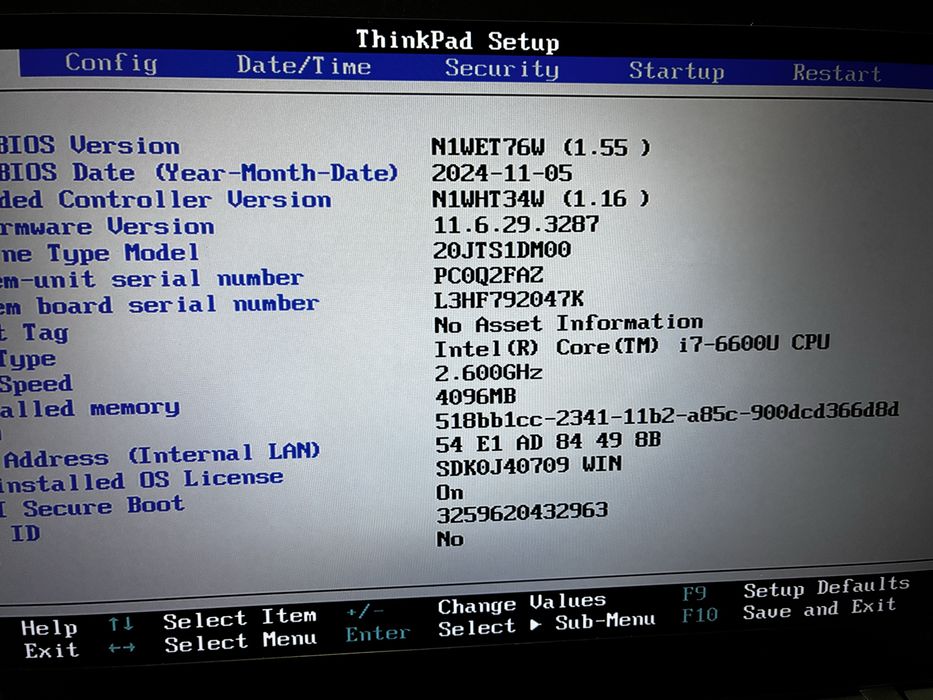Screen dimensions: 933x700
Task: Click firmware value 11.6.29.3287
Action: [516, 224]
